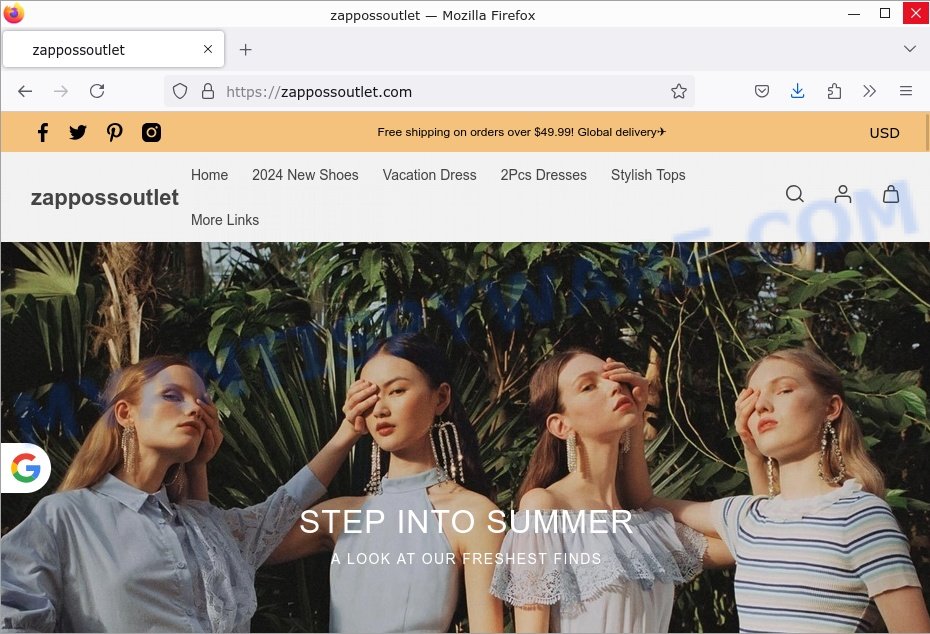930x634 pixels.
Task: Maximize the Firefox window
Action: pyautogui.click(x=885, y=14)
